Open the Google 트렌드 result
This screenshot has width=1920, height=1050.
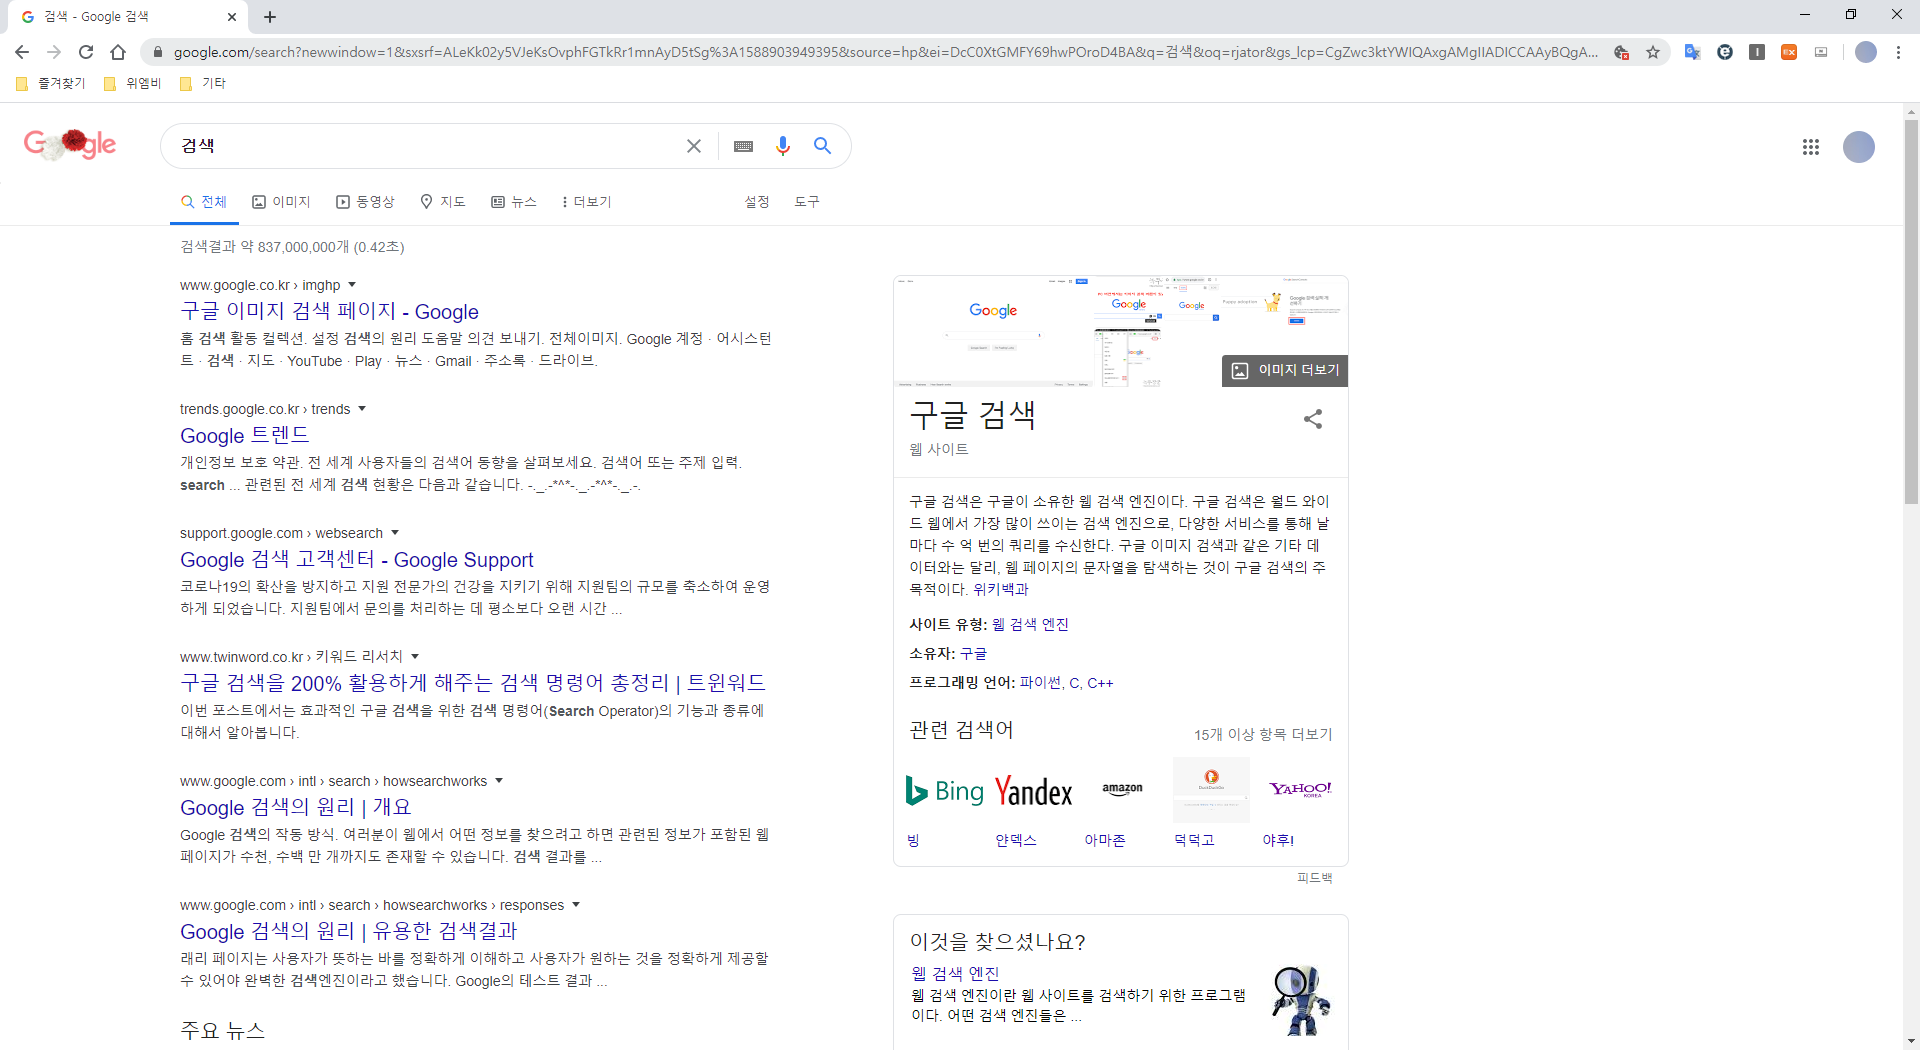click(245, 436)
